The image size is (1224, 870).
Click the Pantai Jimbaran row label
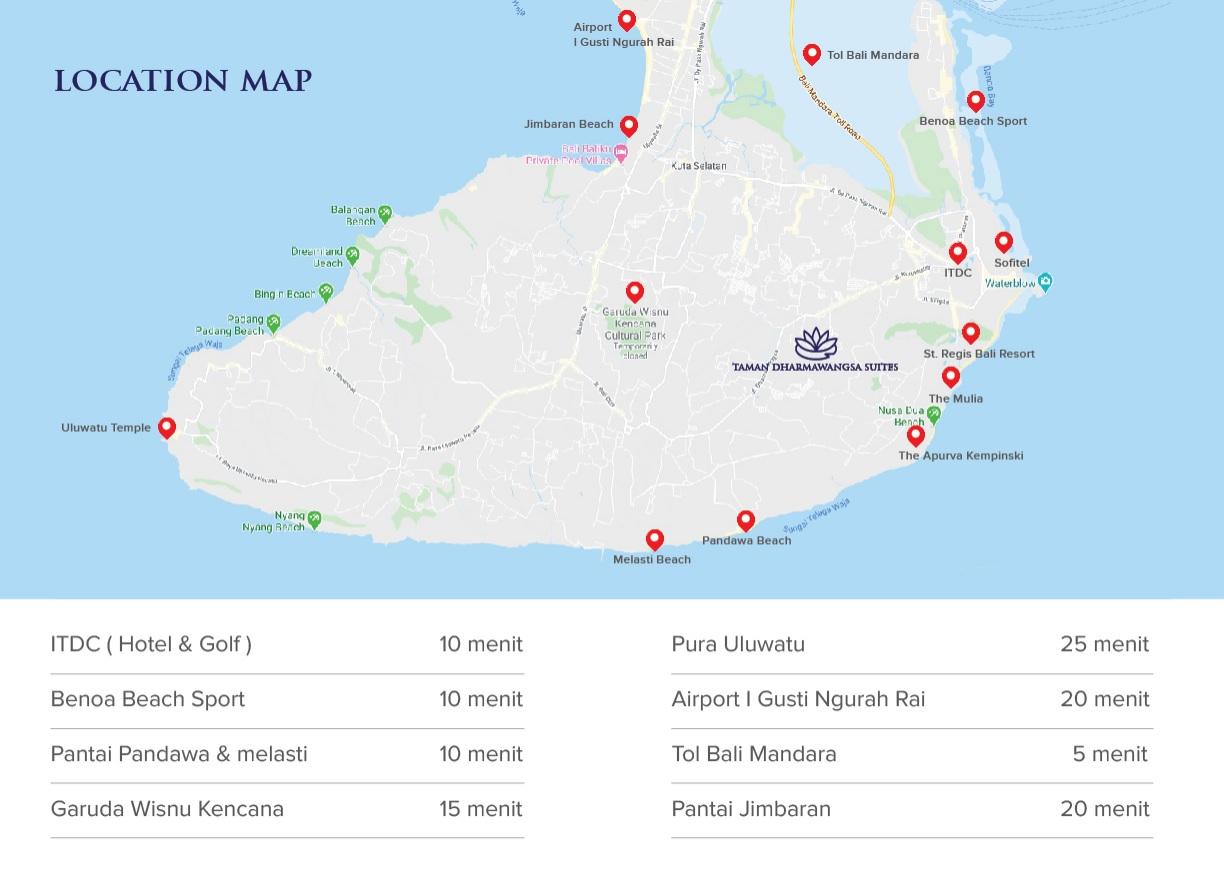[751, 809]
